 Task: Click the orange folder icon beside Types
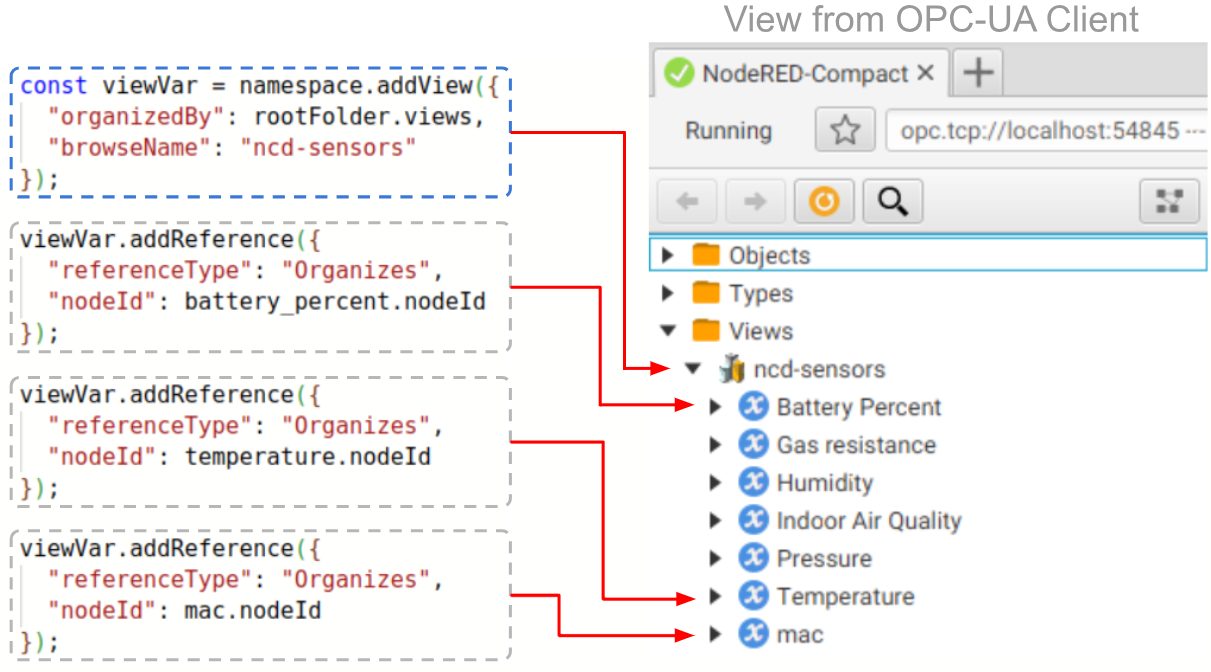pos(705,293)
